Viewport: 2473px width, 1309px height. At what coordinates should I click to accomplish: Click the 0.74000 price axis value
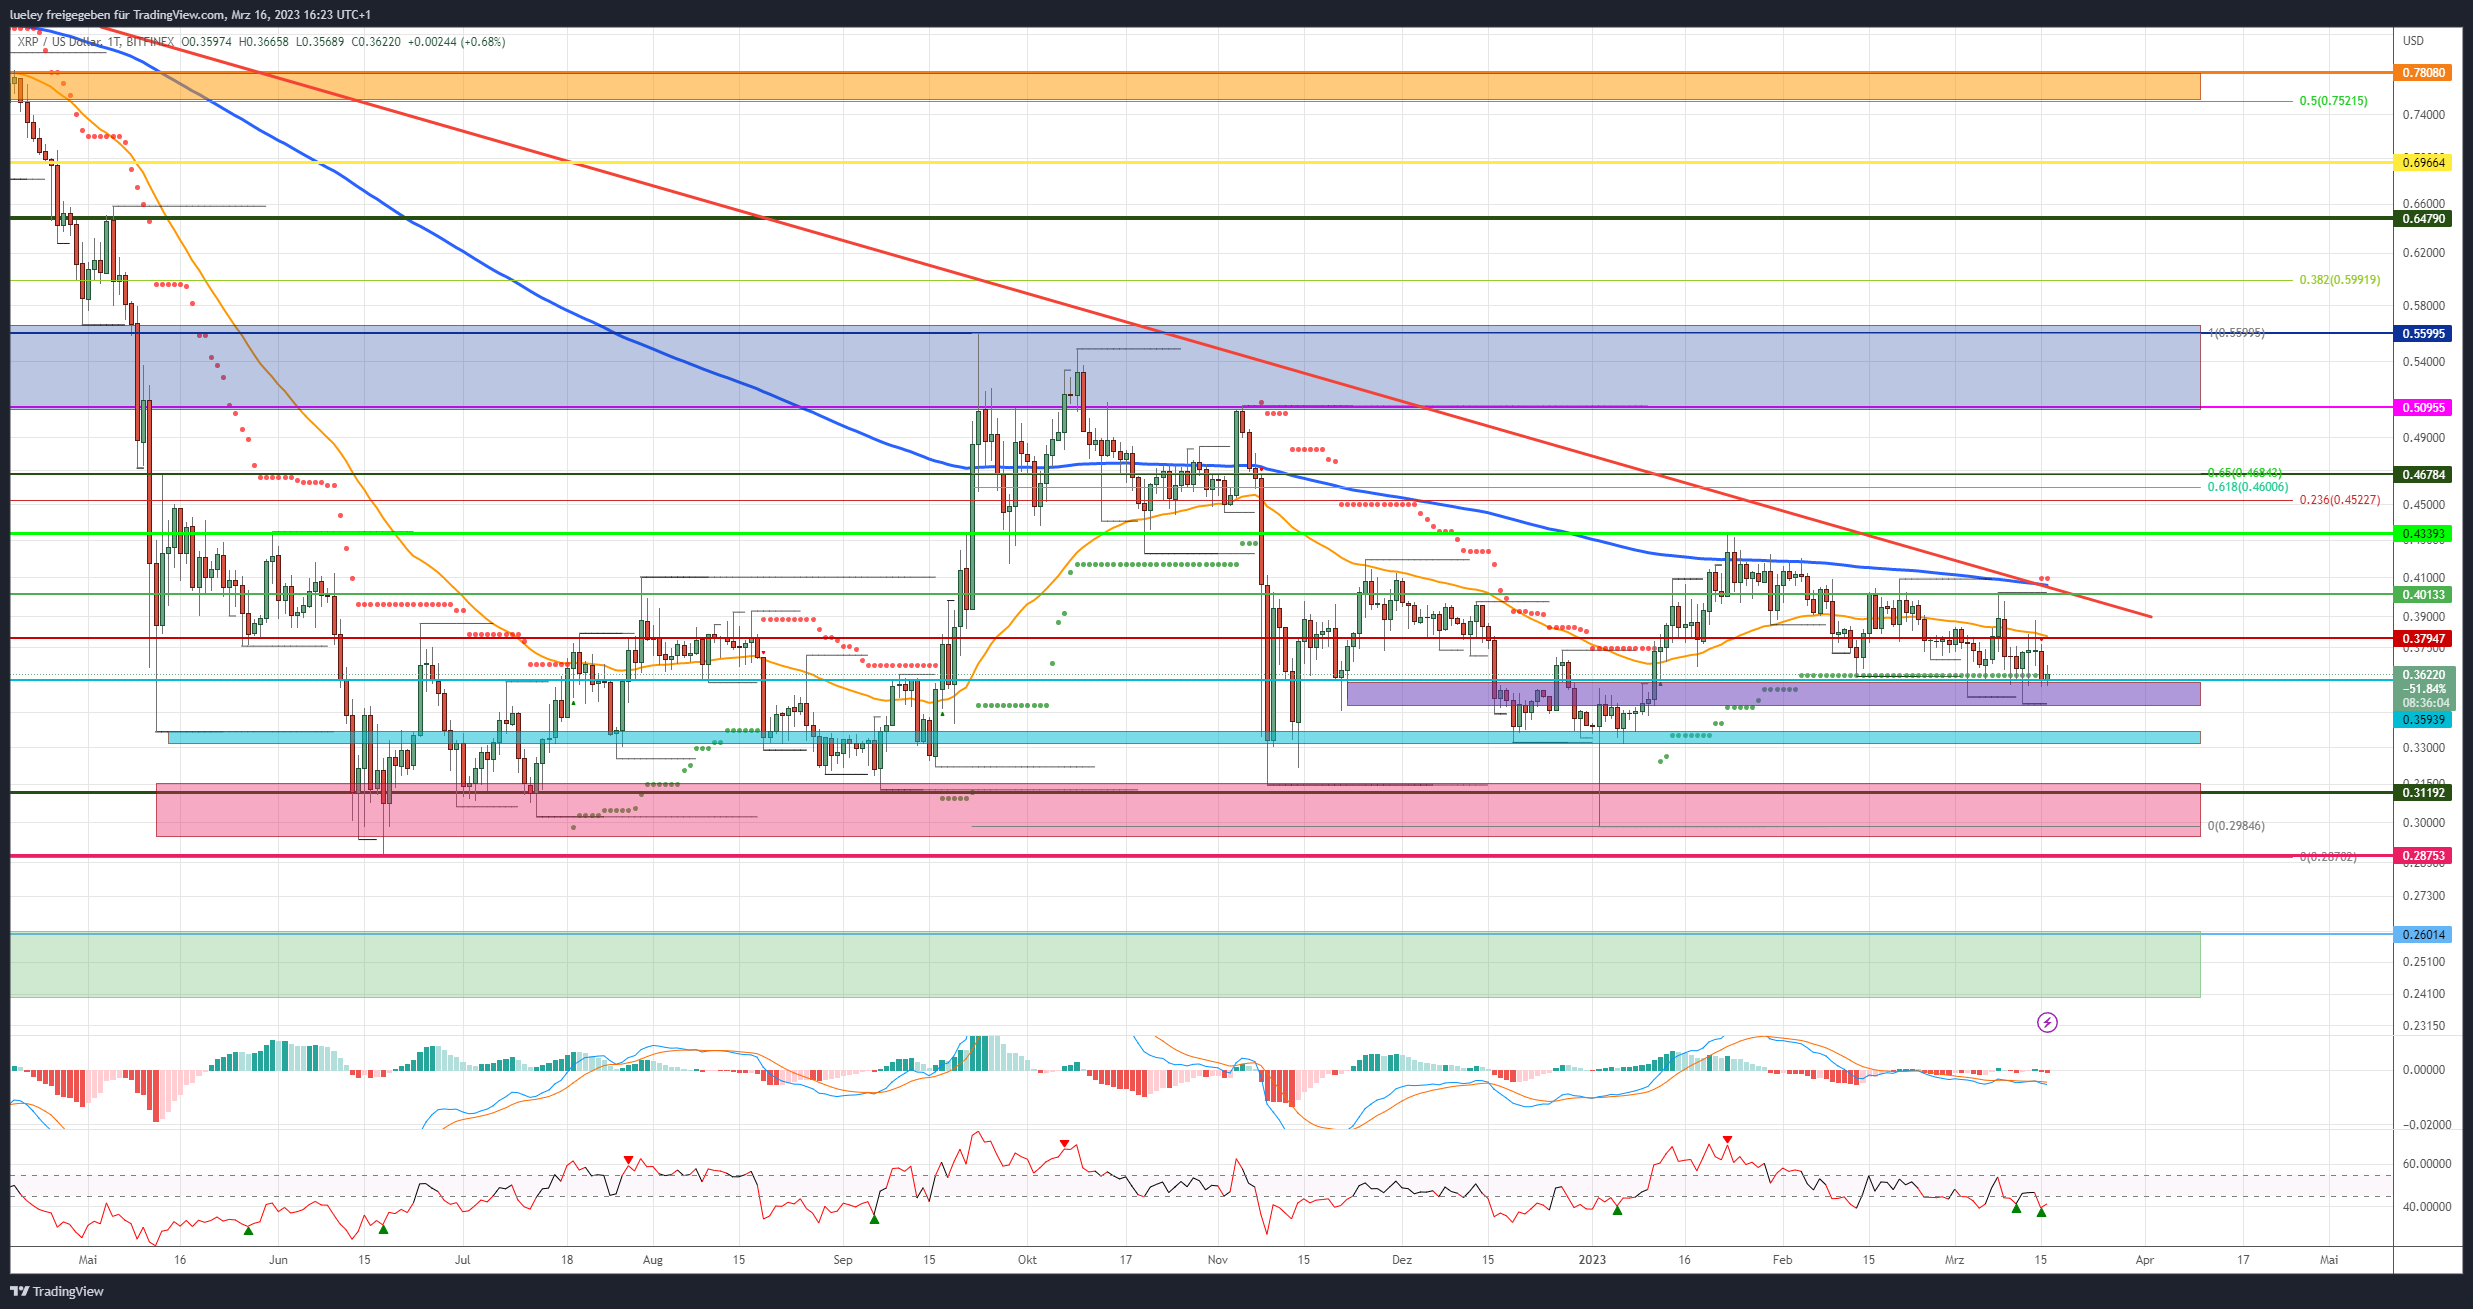click(2423, 115)
